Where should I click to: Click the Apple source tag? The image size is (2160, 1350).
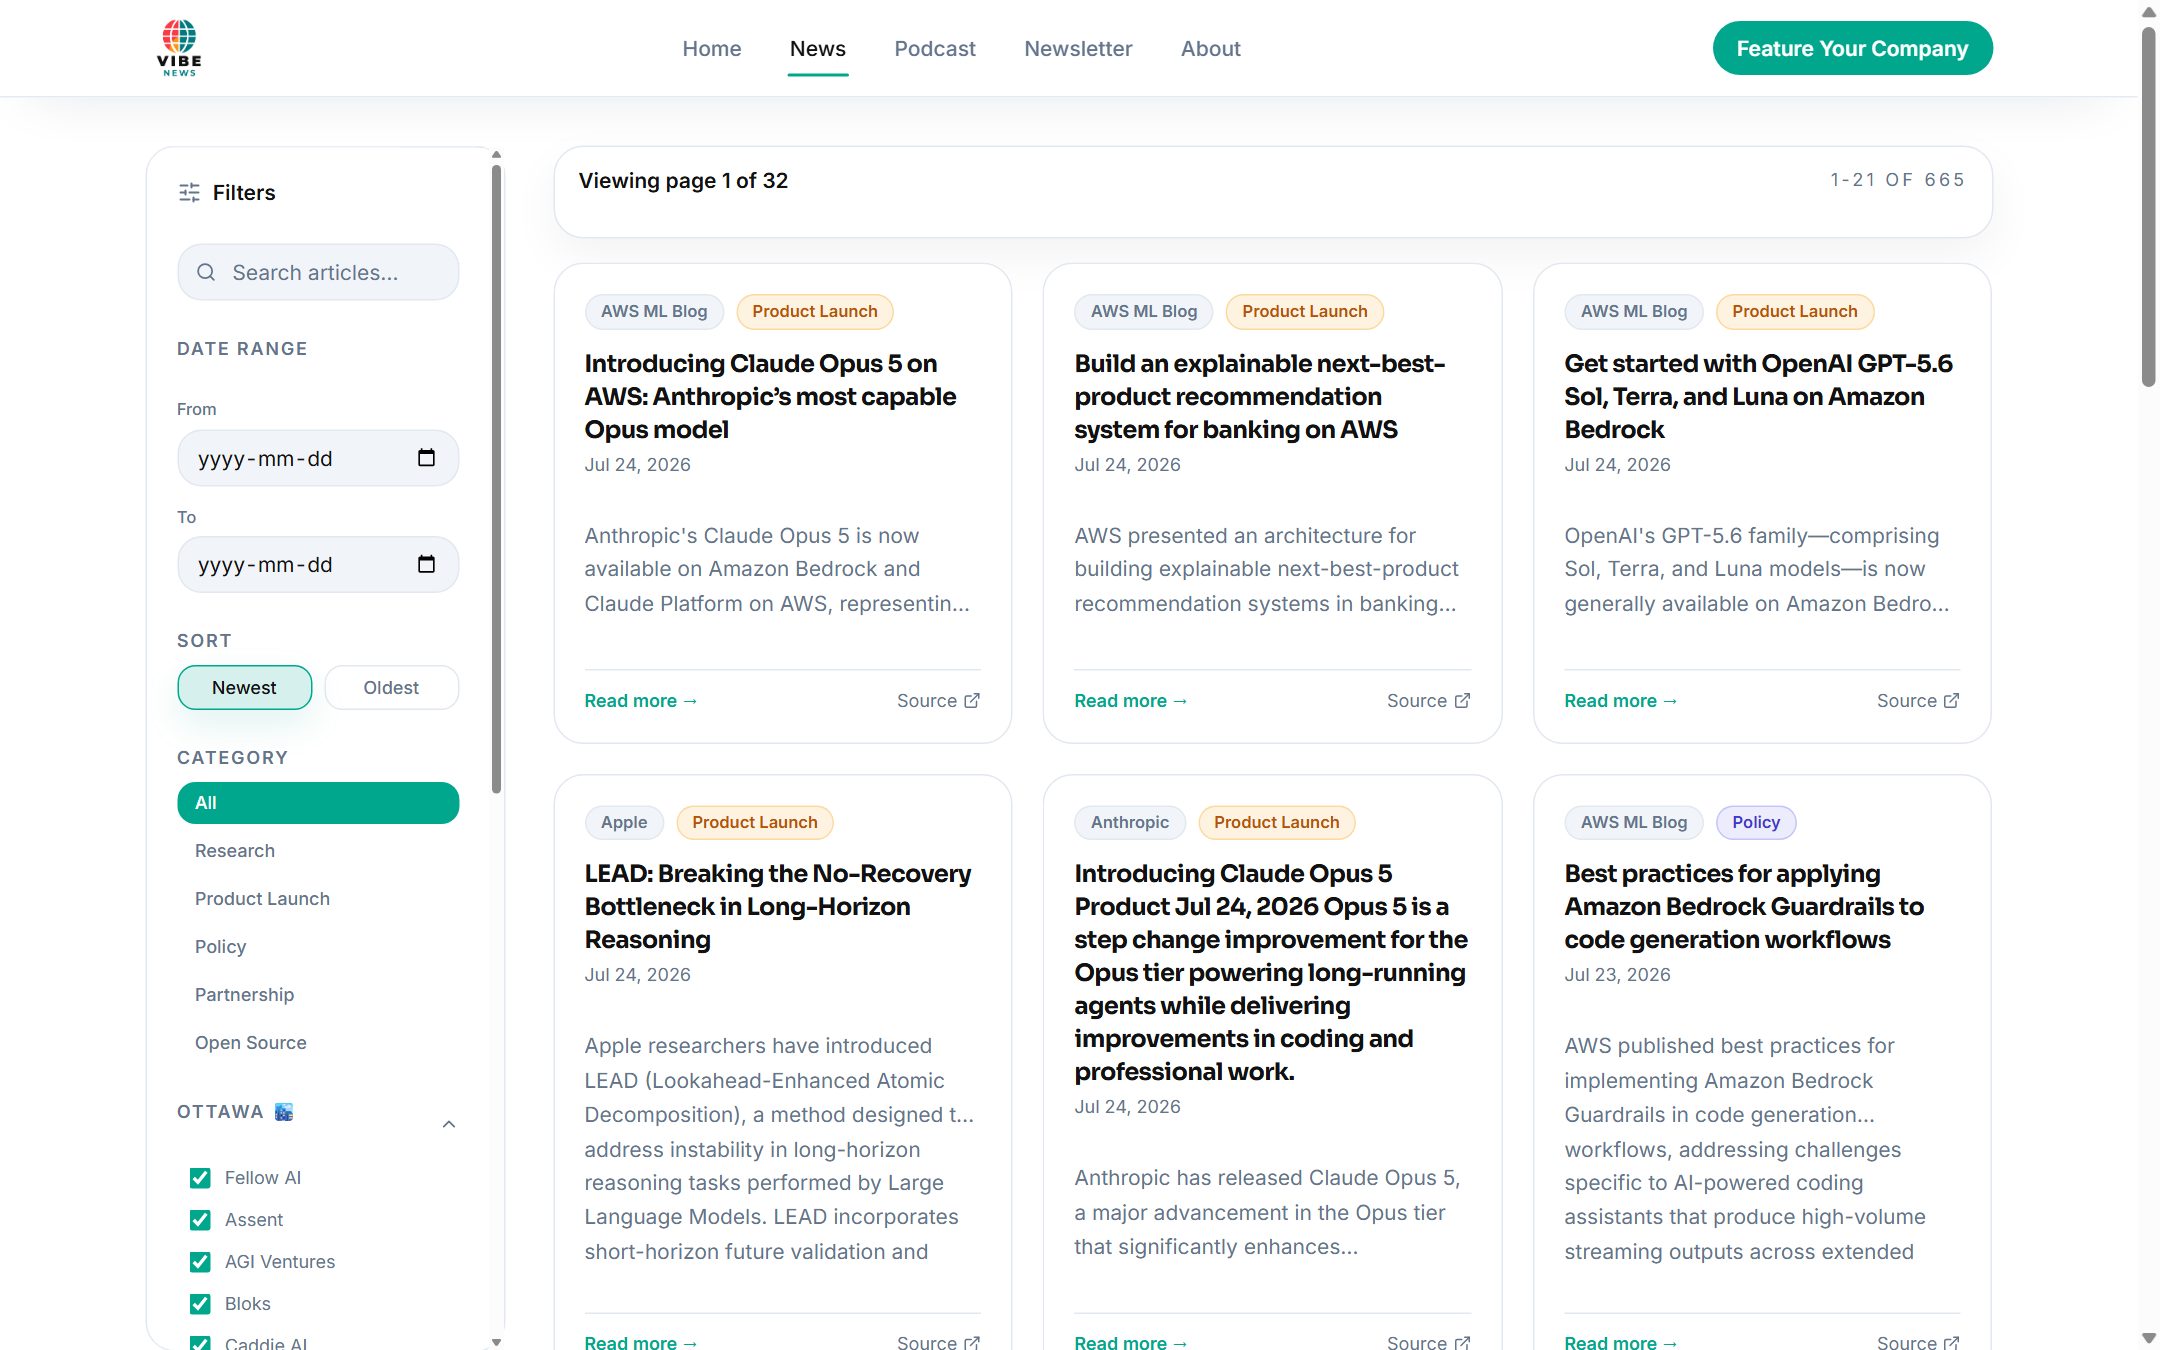(x=624, y=822)
